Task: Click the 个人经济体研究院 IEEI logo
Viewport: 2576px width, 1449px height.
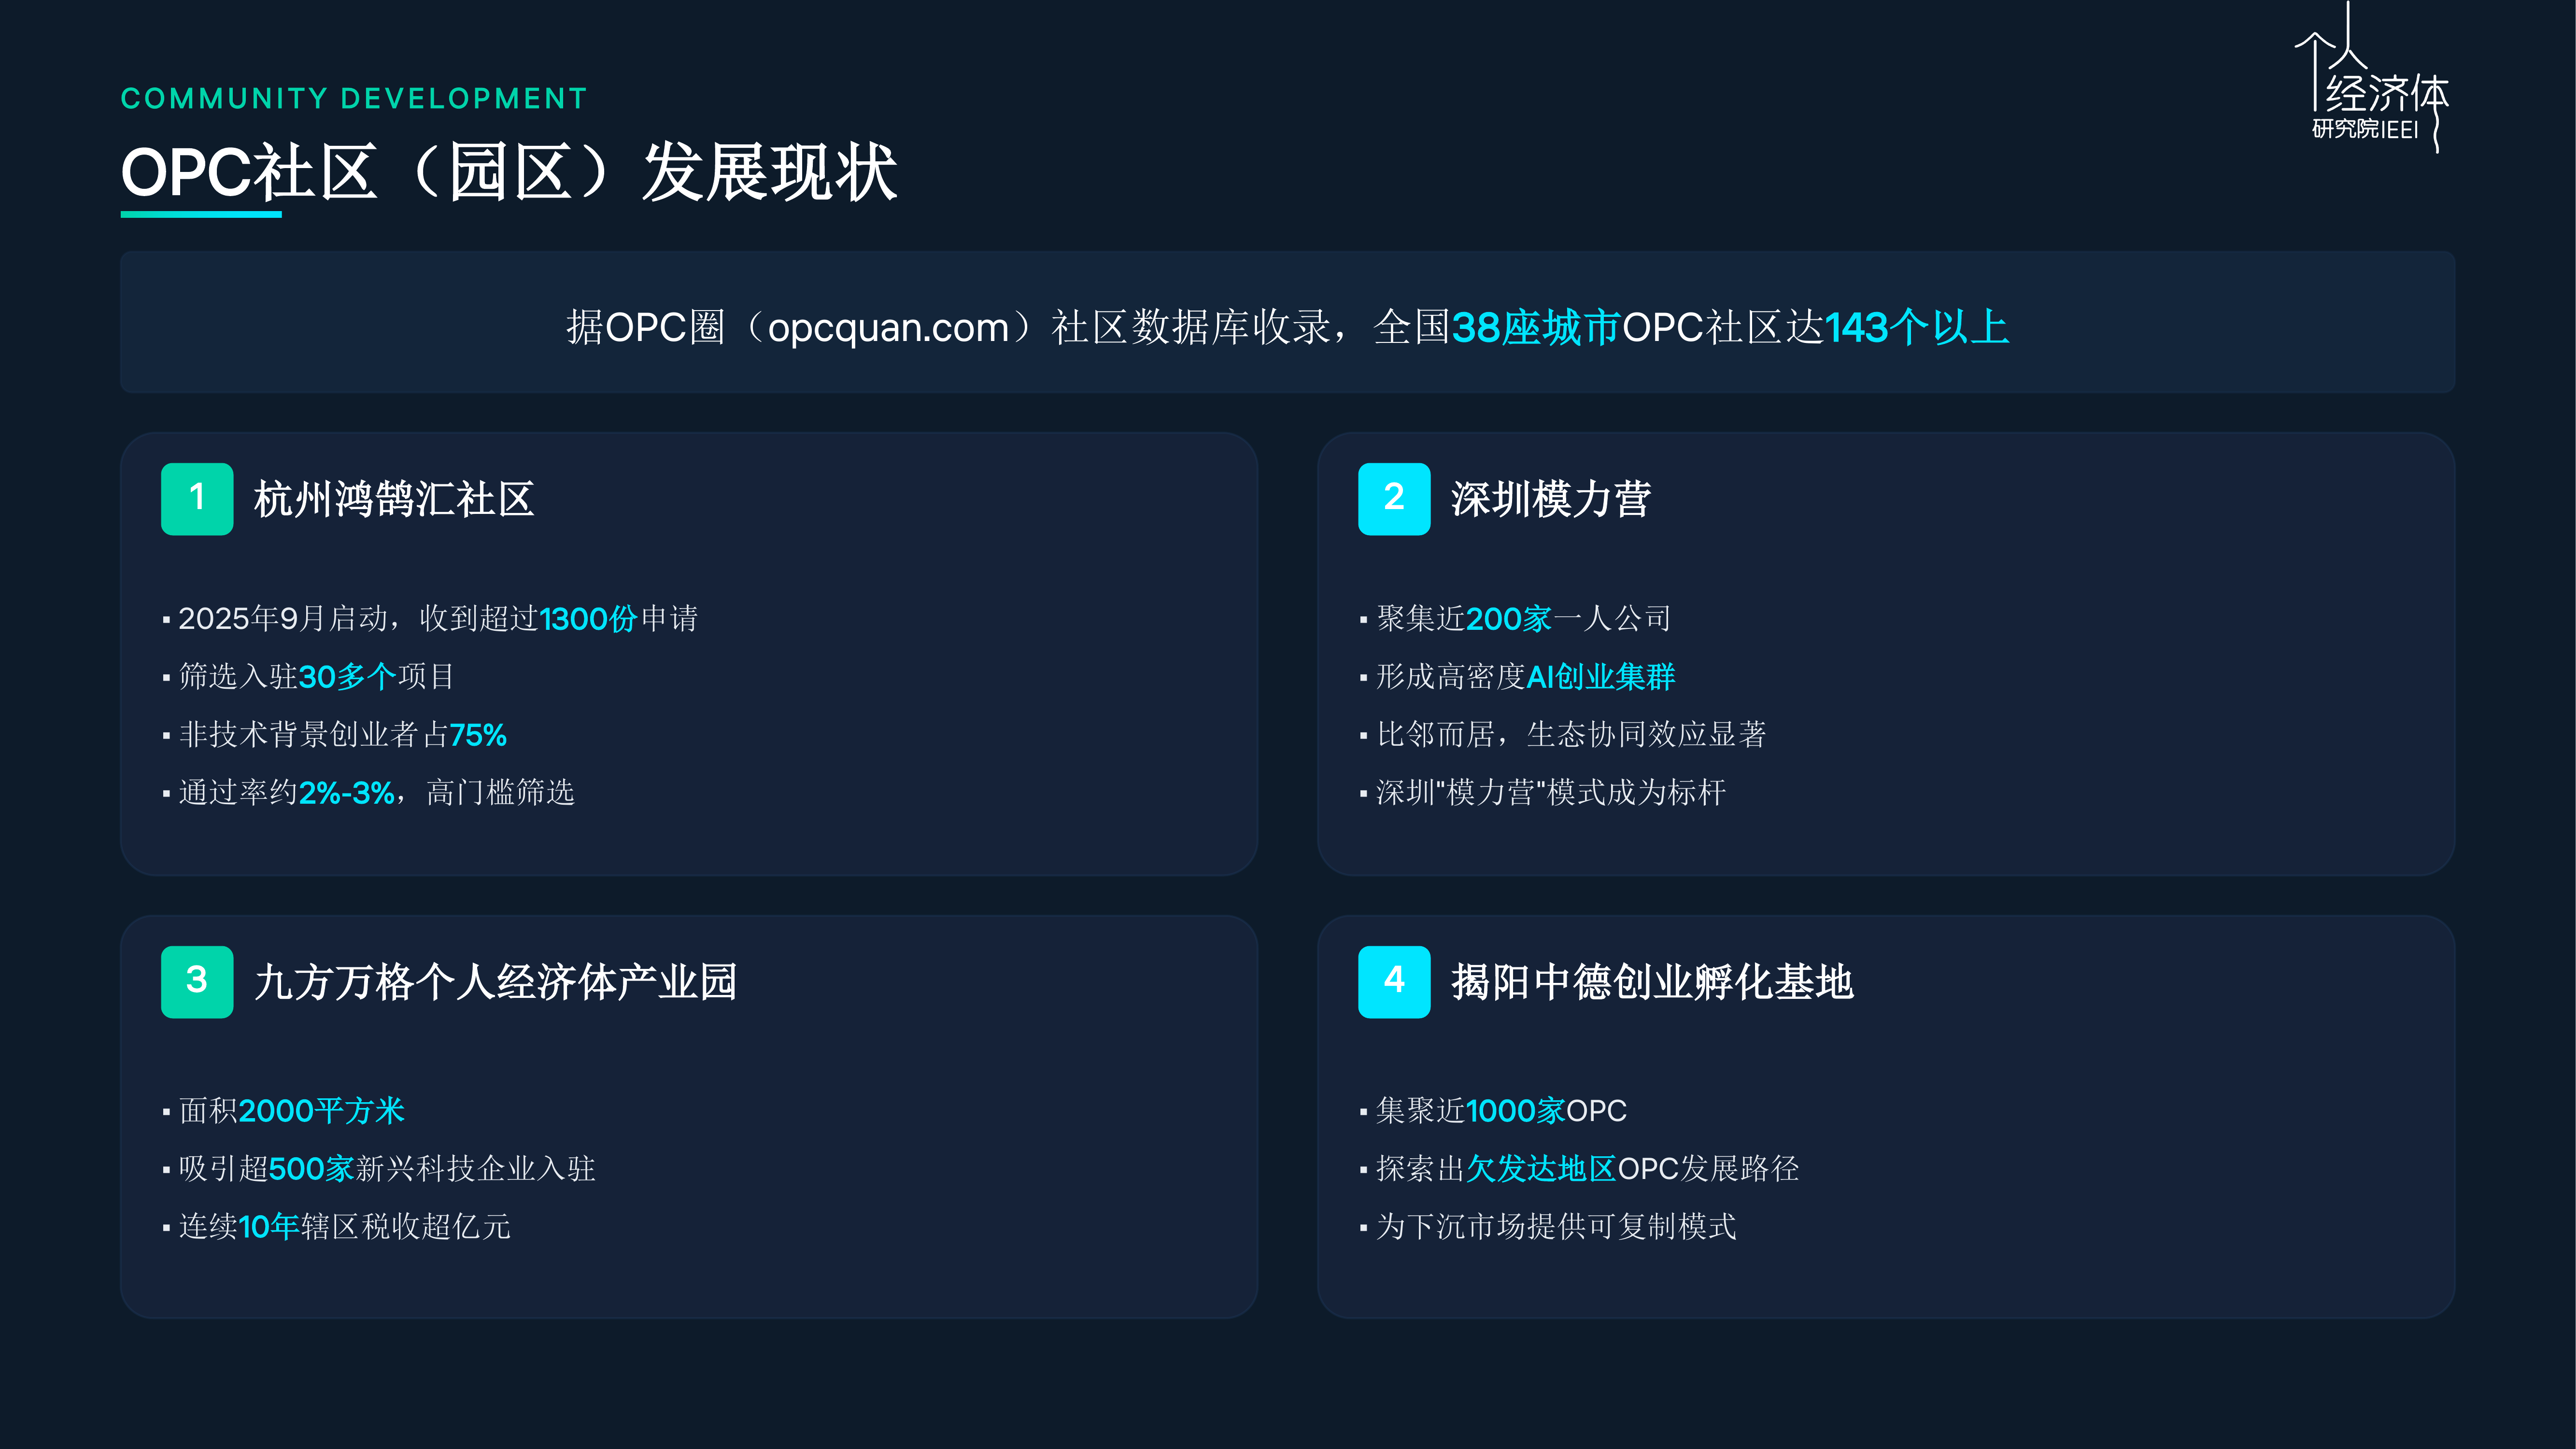Action: pyautogui.click(x=2372, y=78)
